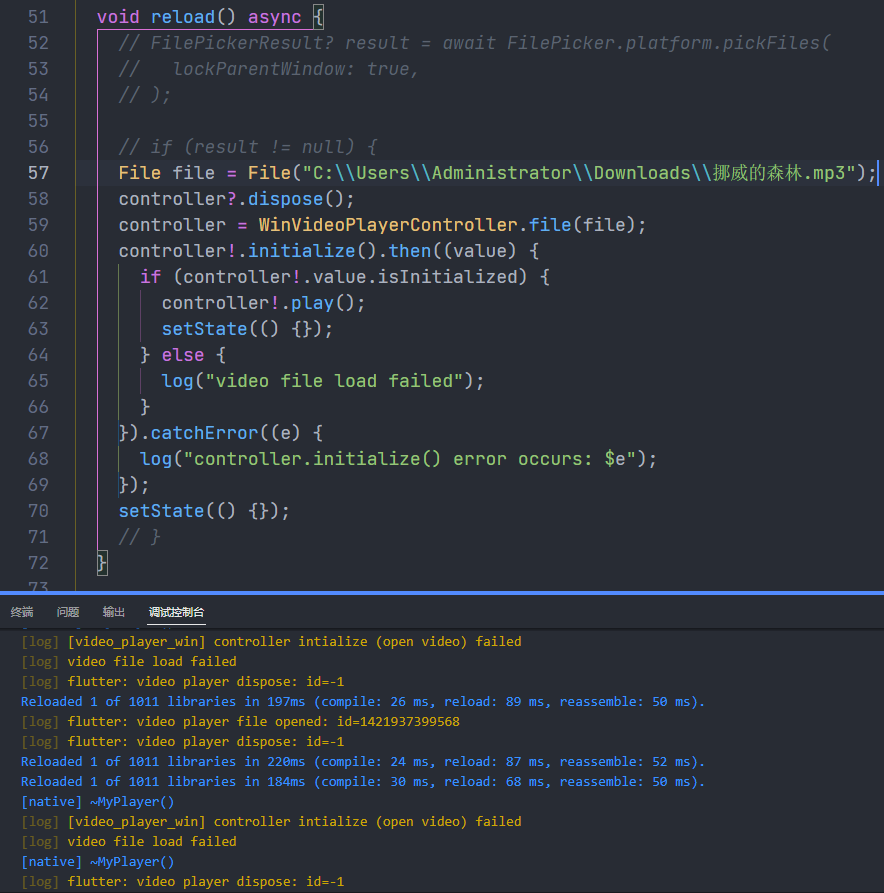Image resolution: width=884 pixels, height=893 pixels.
Task: Click the '// }' comment on line 71
Action: (x=140, y=537)
